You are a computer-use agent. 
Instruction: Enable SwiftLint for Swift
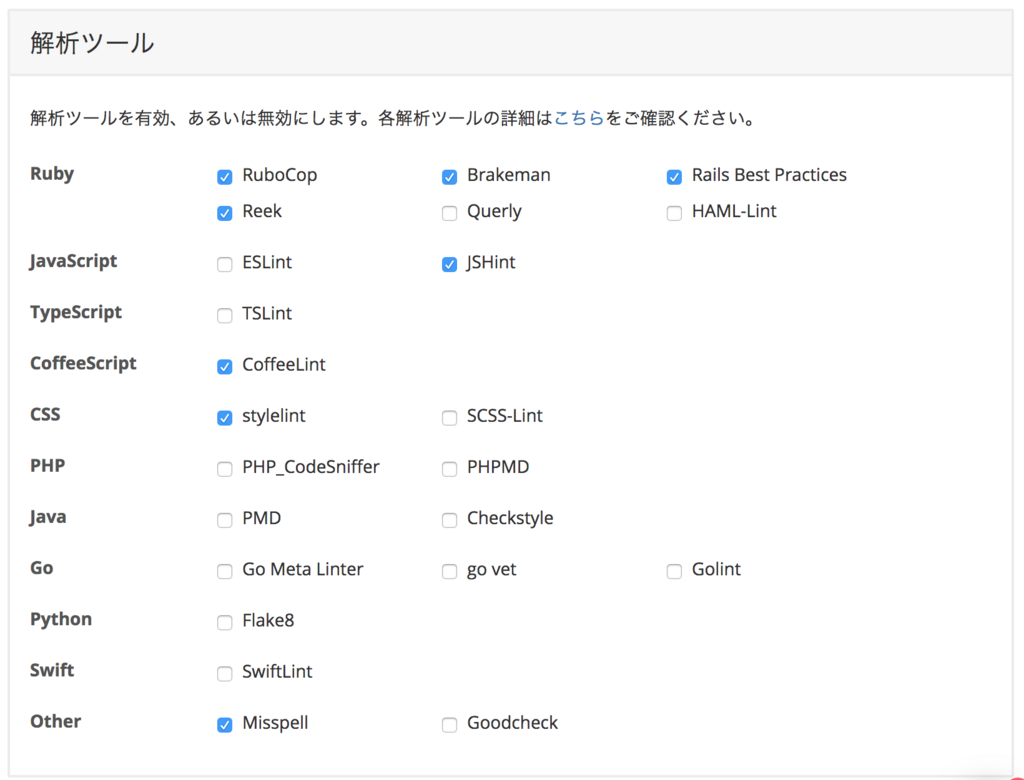225,674
